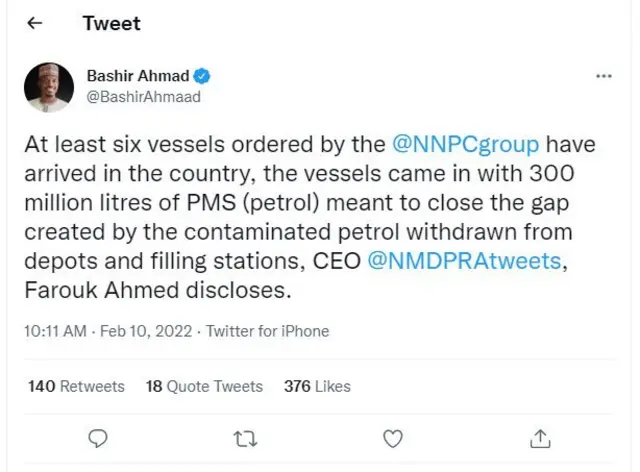This screenshot has height=472, width=640.
Task: View the 140 Retweets list
Action: 76,386
